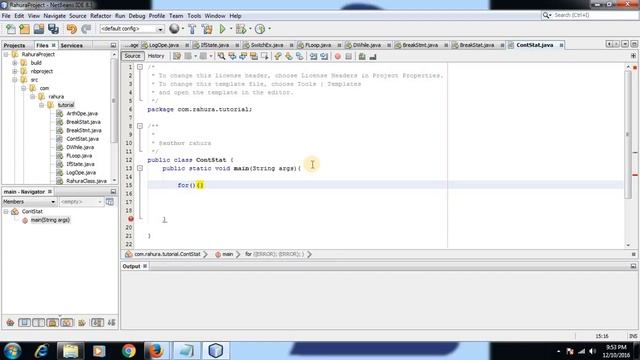Open the Navigate menu
Image resolution: width=640 pixels, height=360 pixels.
pos(54,16)
